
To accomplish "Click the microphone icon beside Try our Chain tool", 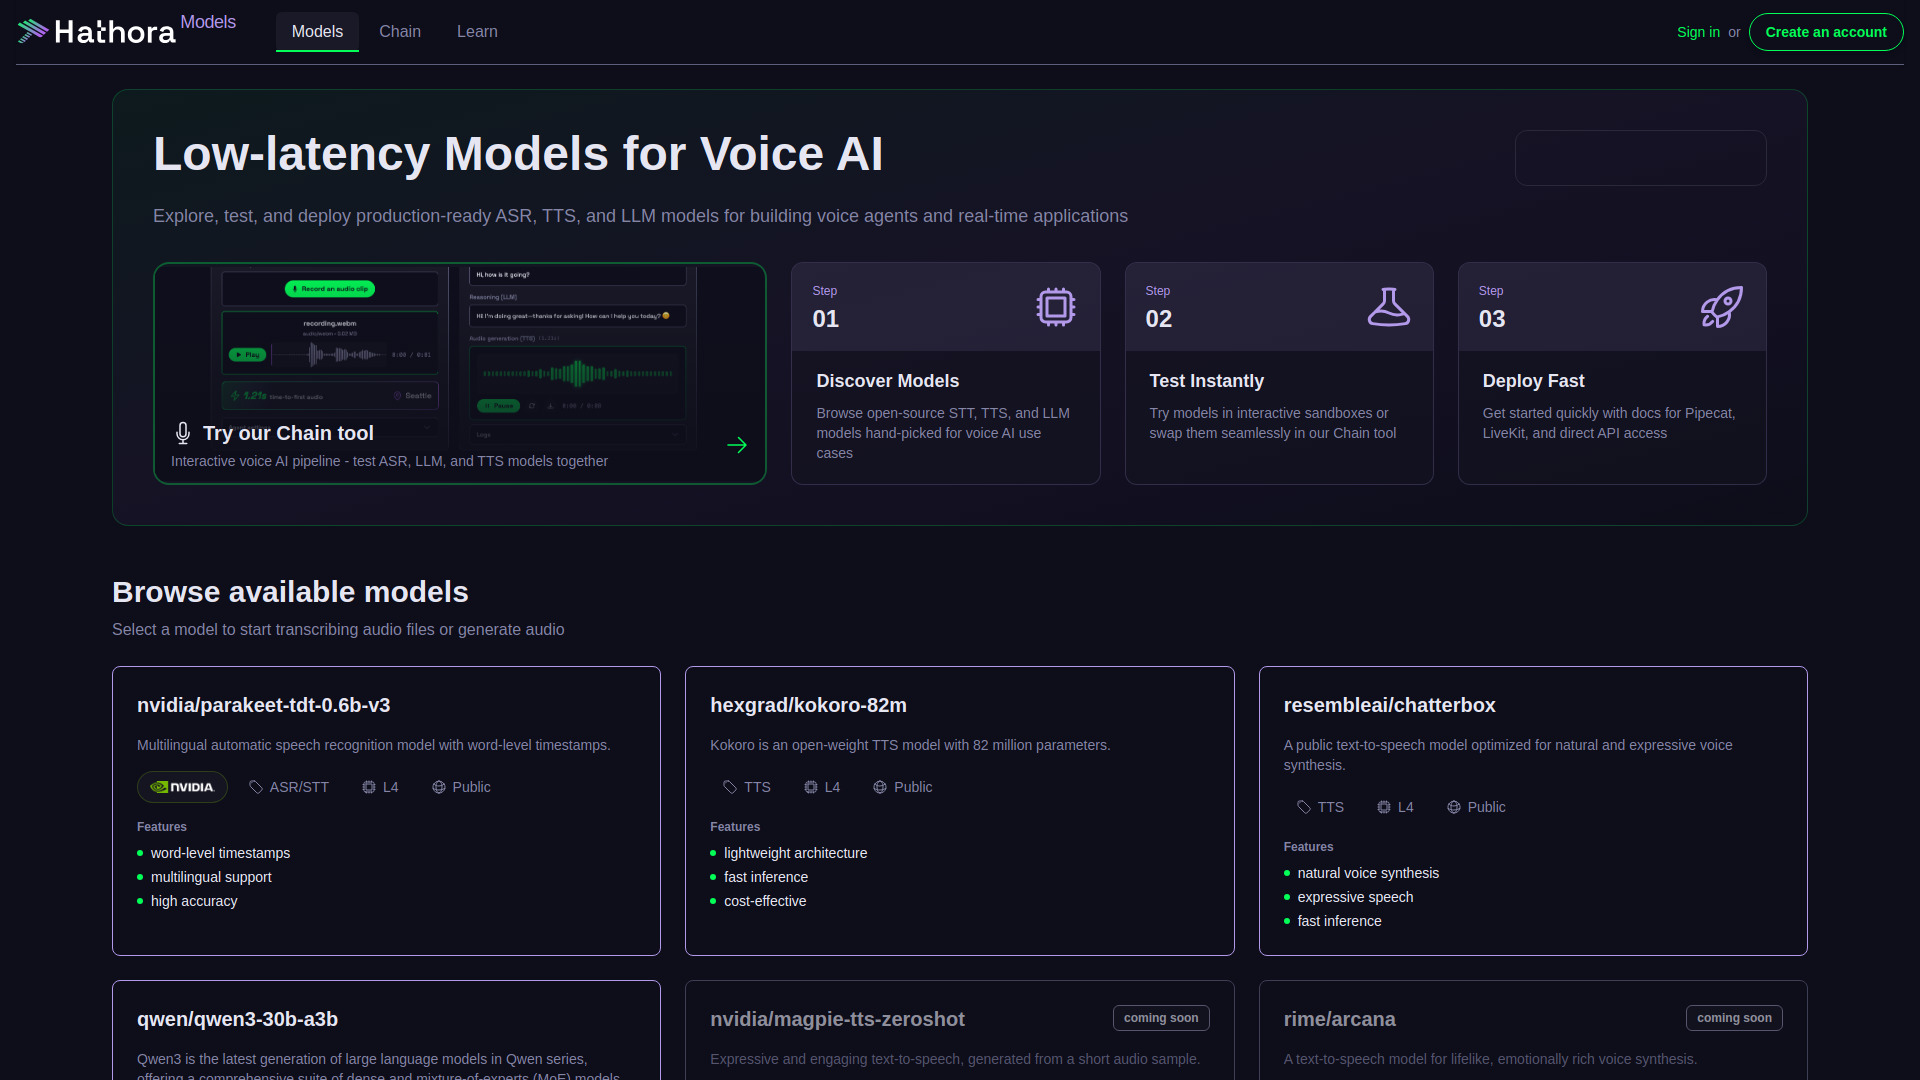I will pyautogui.click(x=183, y=433).
